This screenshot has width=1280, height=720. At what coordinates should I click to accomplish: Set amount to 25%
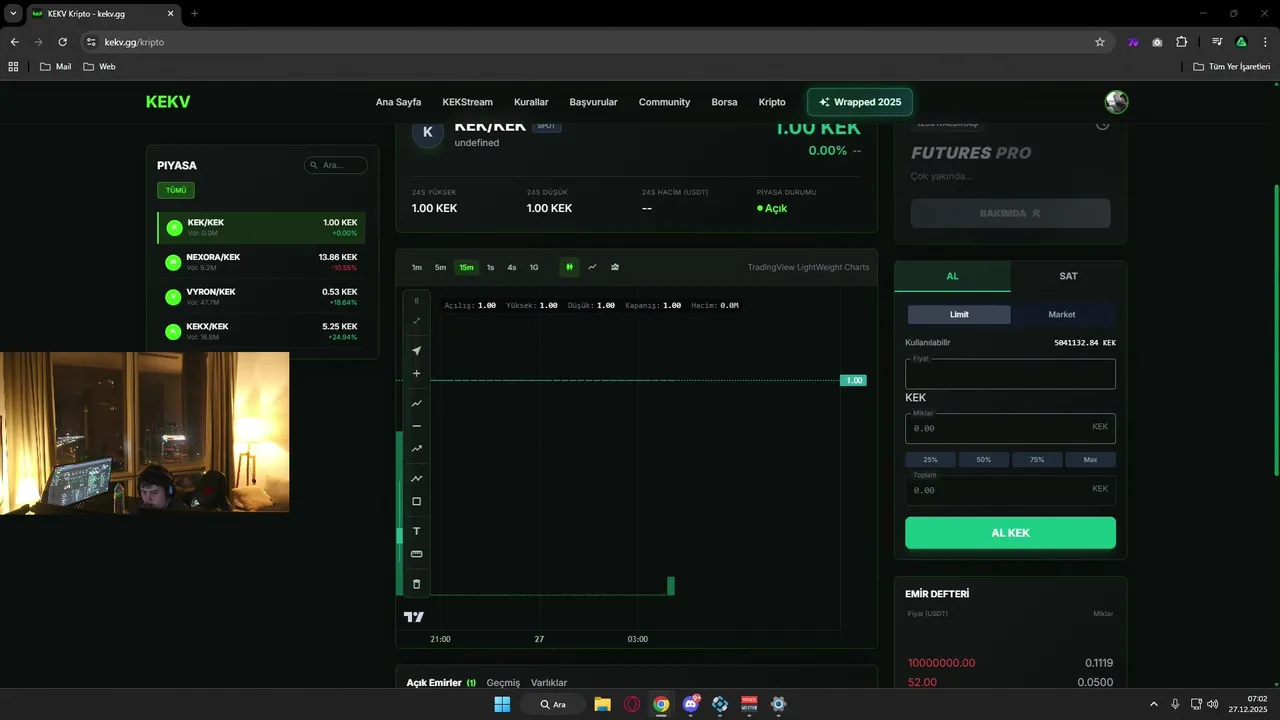pyautogui.click(x=930, y=460)
